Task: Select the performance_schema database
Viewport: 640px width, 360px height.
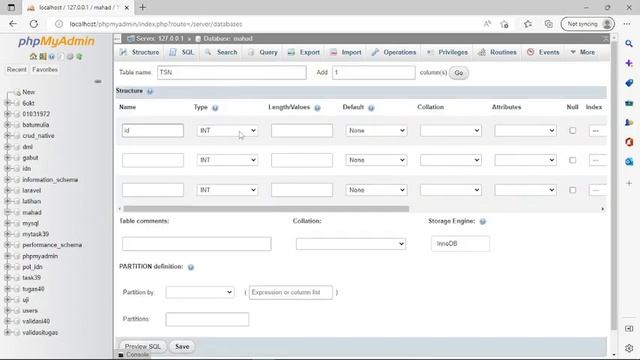Action: 52,245
